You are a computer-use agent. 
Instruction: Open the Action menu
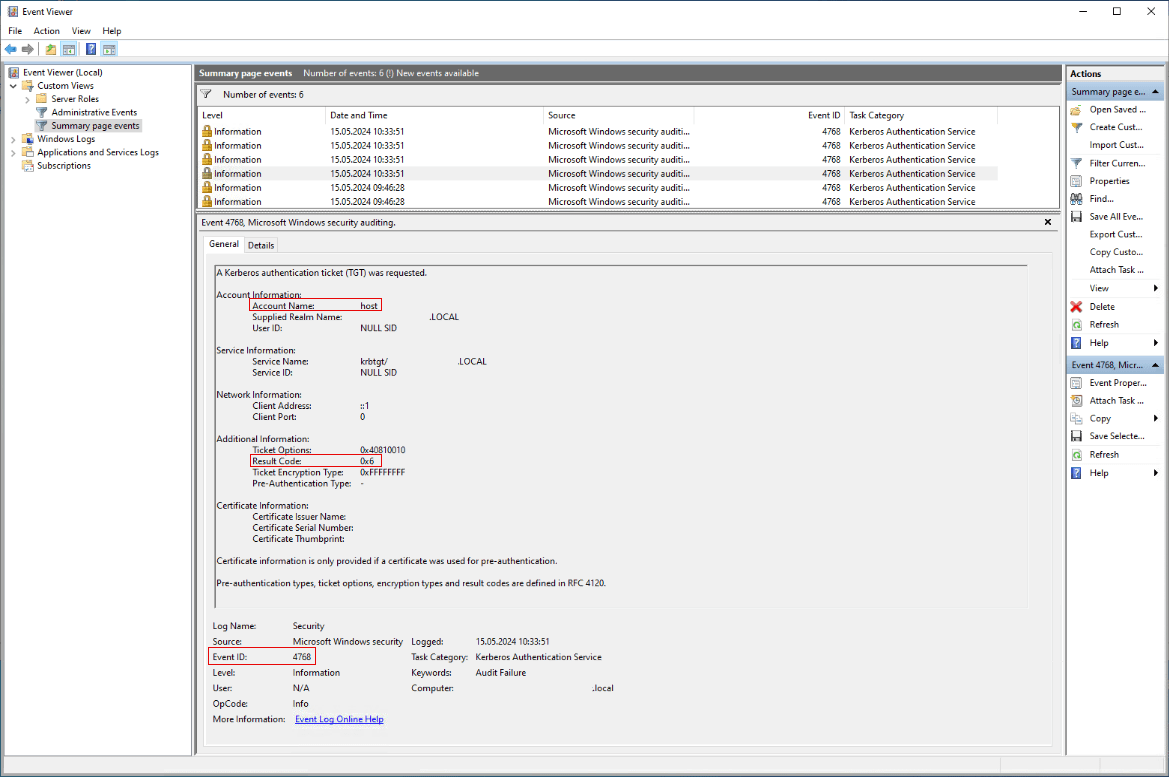(x=47, y=31)
